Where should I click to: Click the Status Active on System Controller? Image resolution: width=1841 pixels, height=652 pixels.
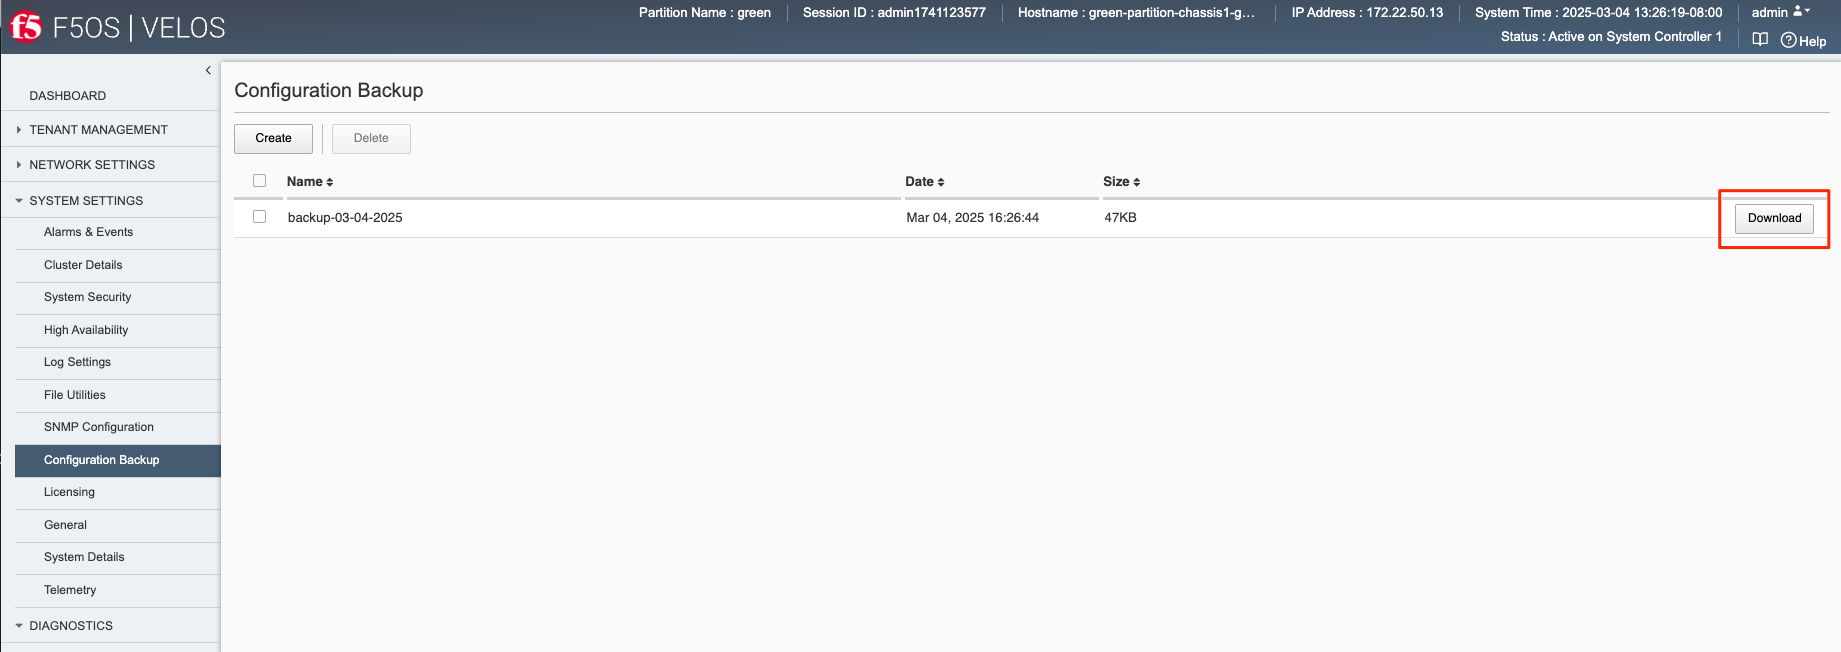pyautogui.click(x=1611, y=37)
